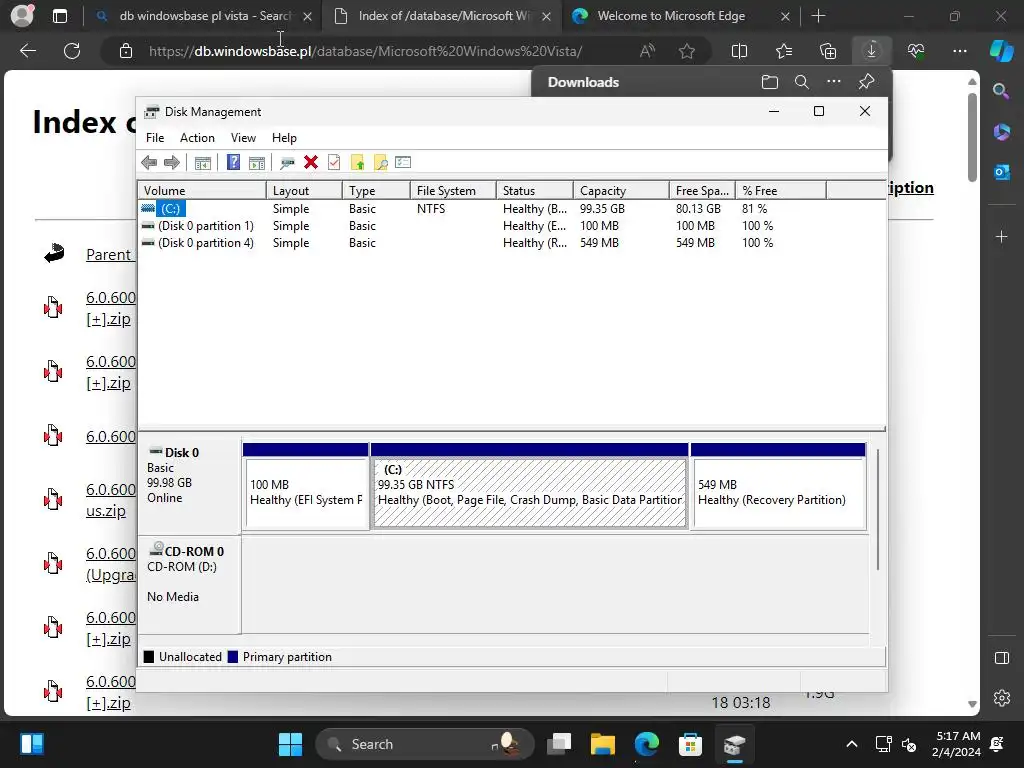Search downloads with magnifier in Downloads panel
The width and height of the screenshot is (1024, 768).
pyautogui.click(x=802, y=82)
